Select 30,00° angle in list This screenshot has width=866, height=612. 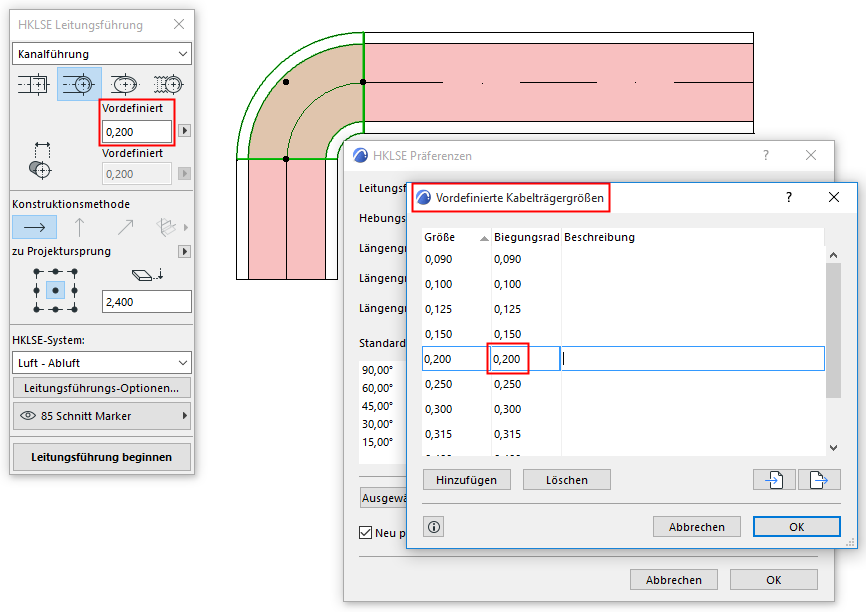pyautogui.click(x=378, y=424)
